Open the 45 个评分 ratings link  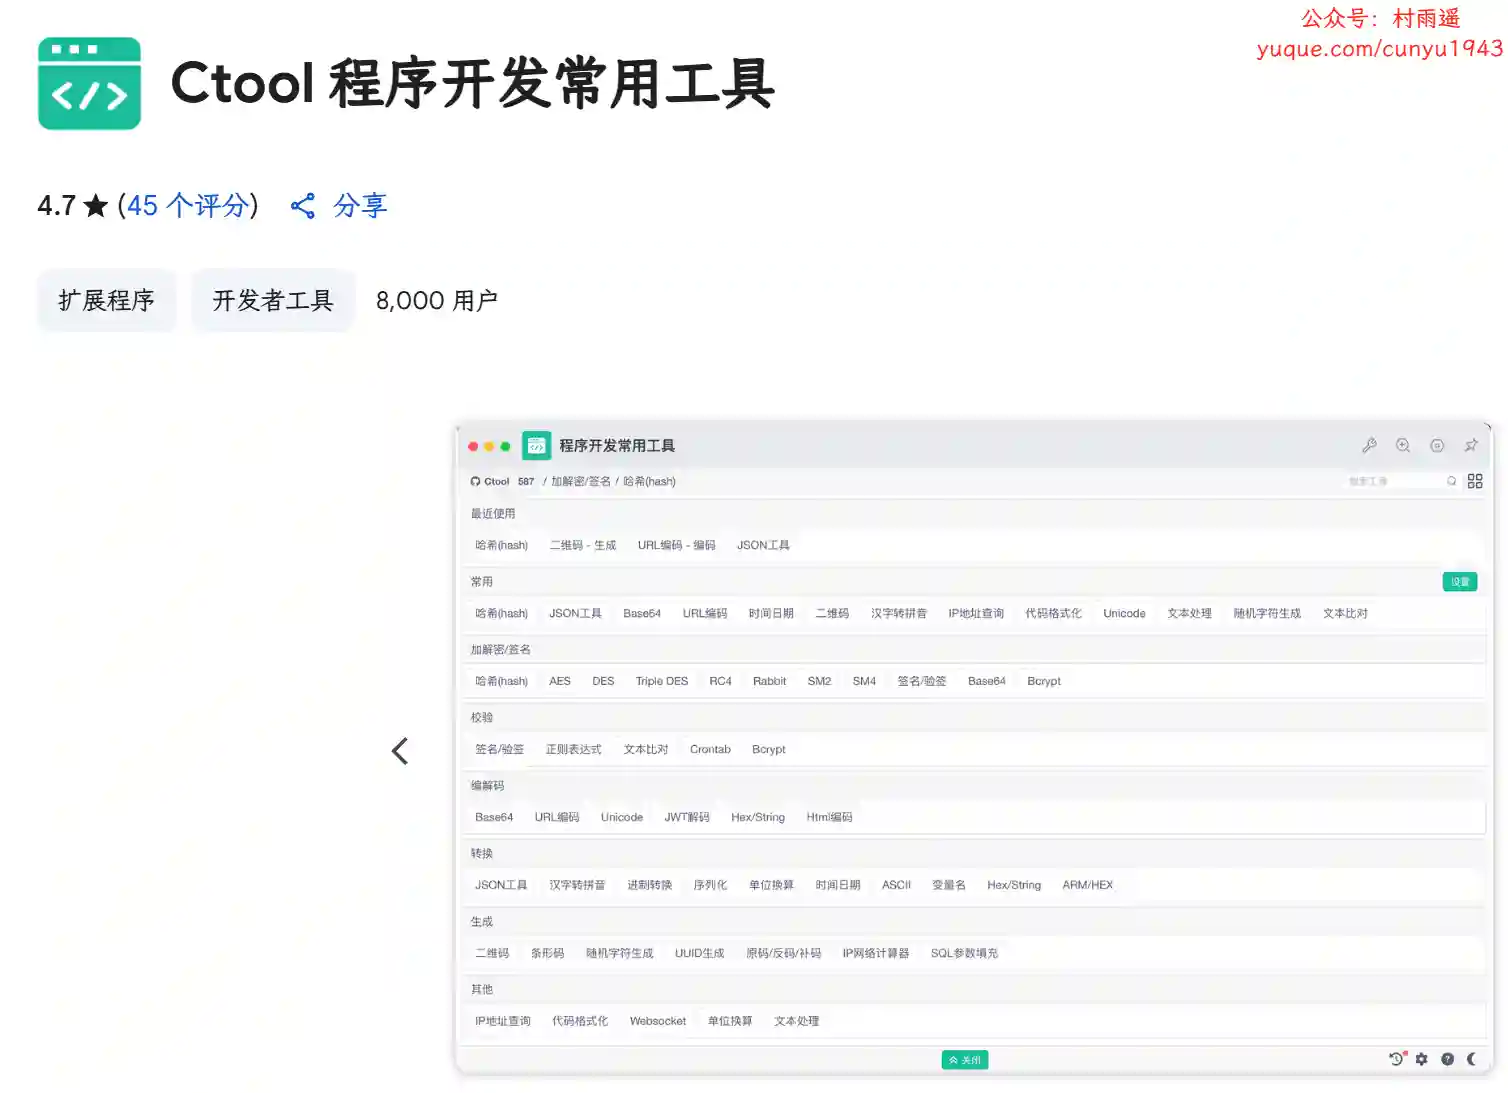[x=187, y=206]
